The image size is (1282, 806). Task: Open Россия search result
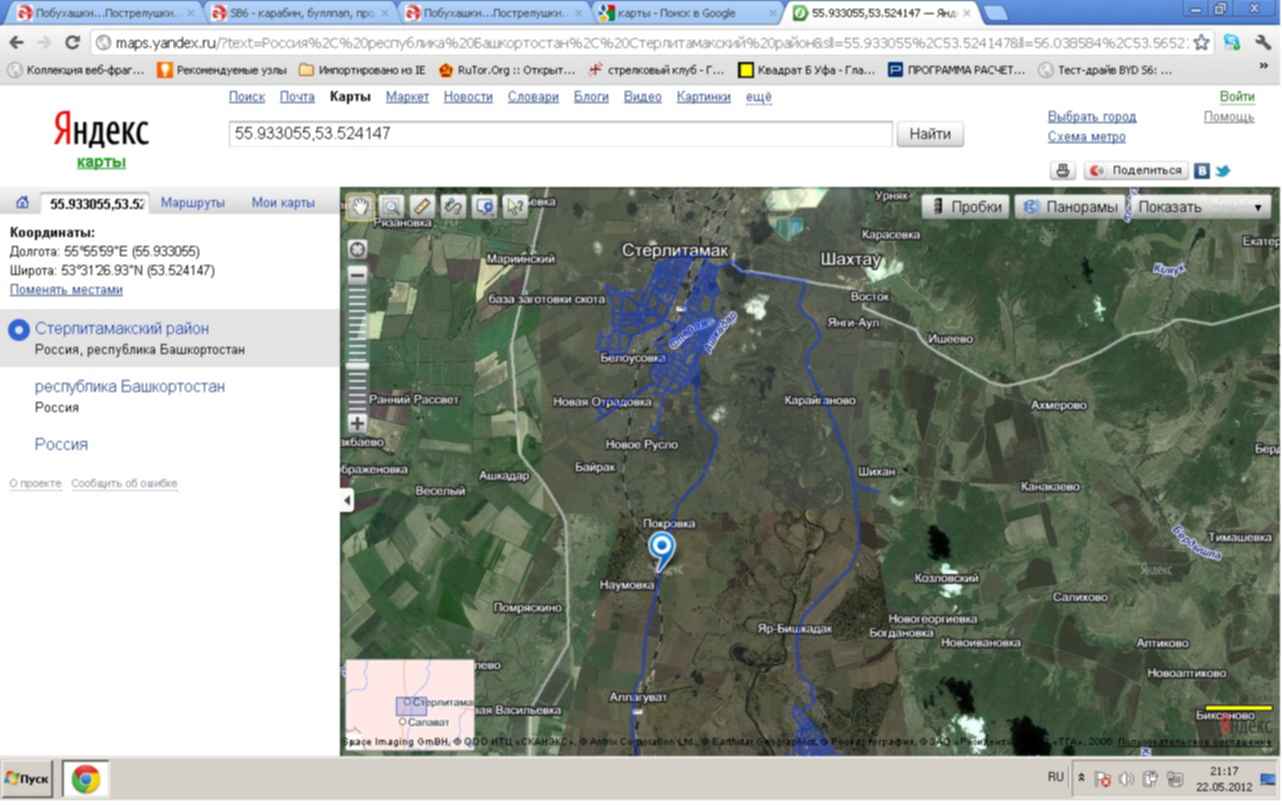[61, 444]
